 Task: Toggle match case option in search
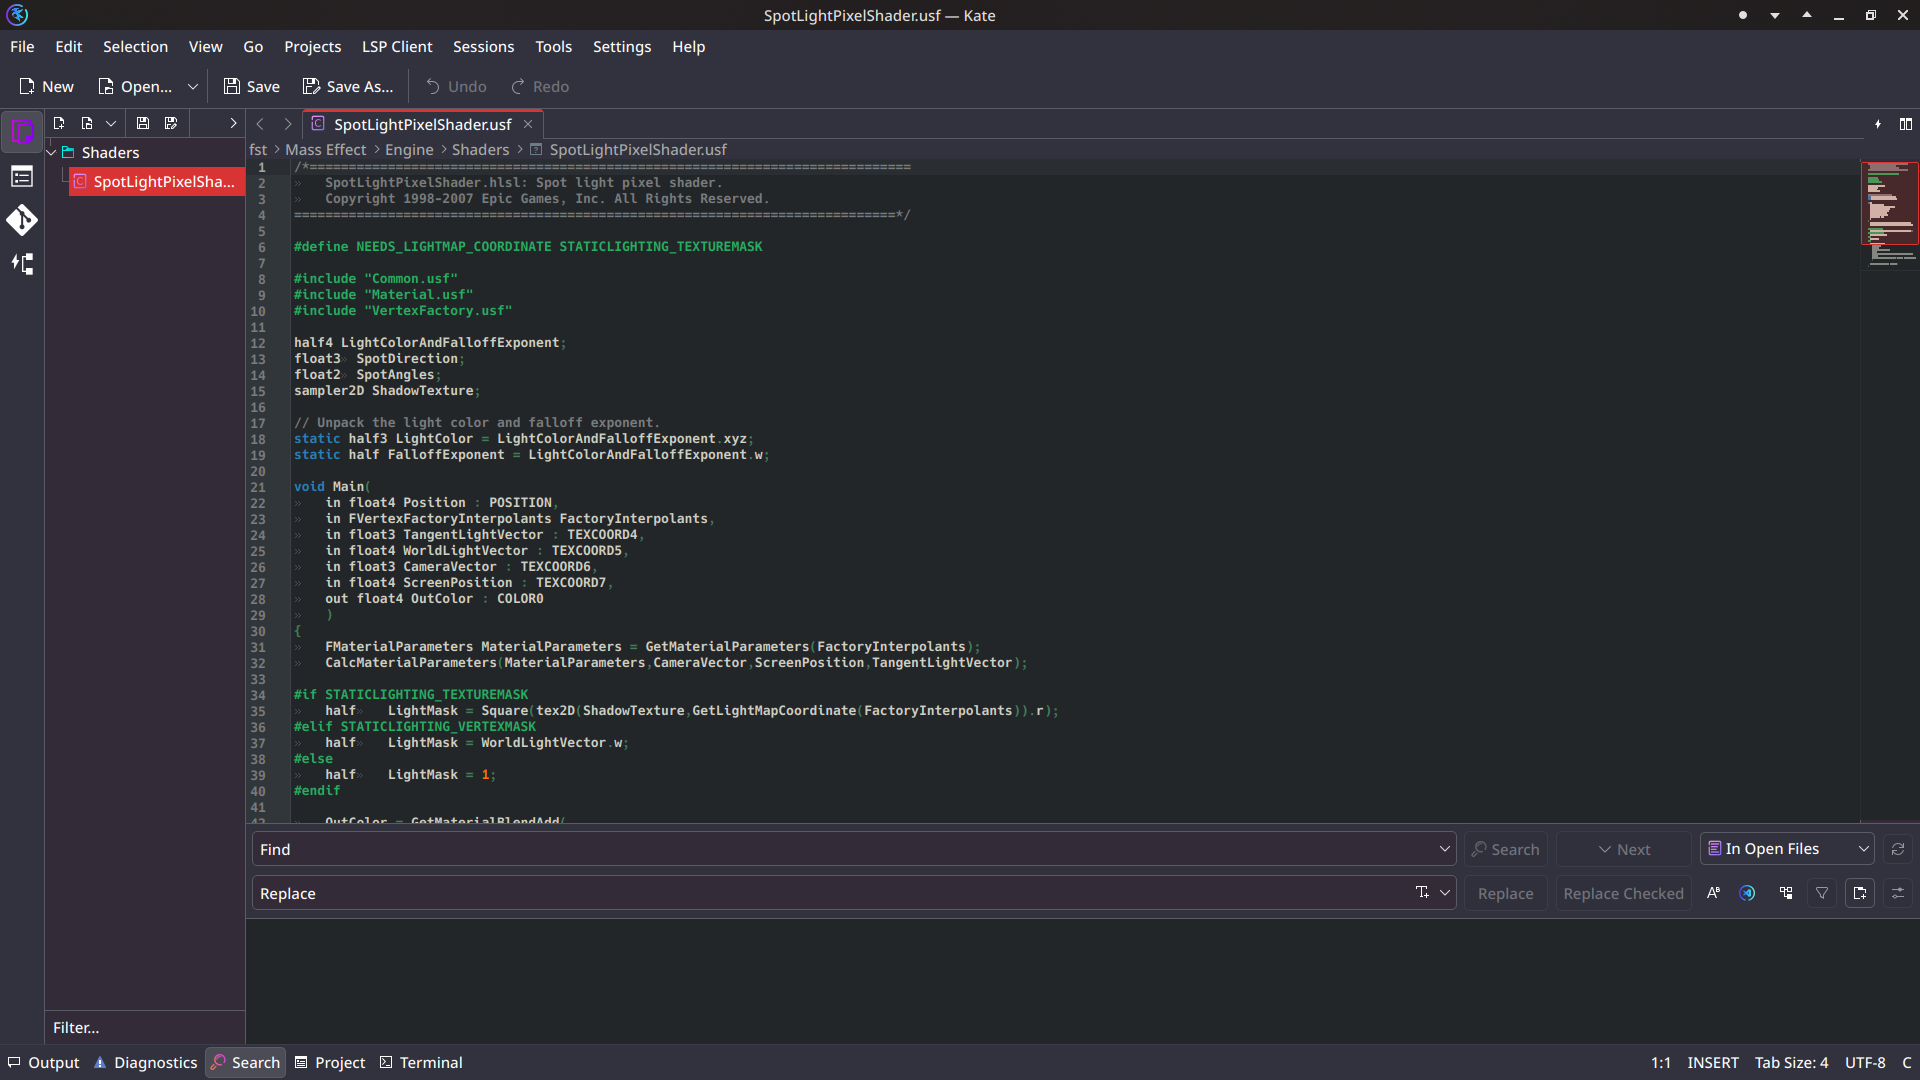(1713, 893)
